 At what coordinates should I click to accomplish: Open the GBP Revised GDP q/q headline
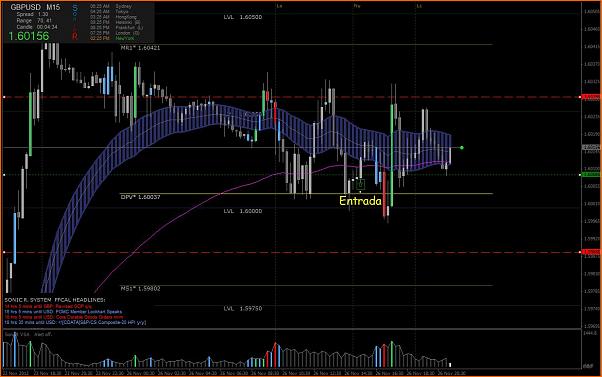(x=48, y=307)
